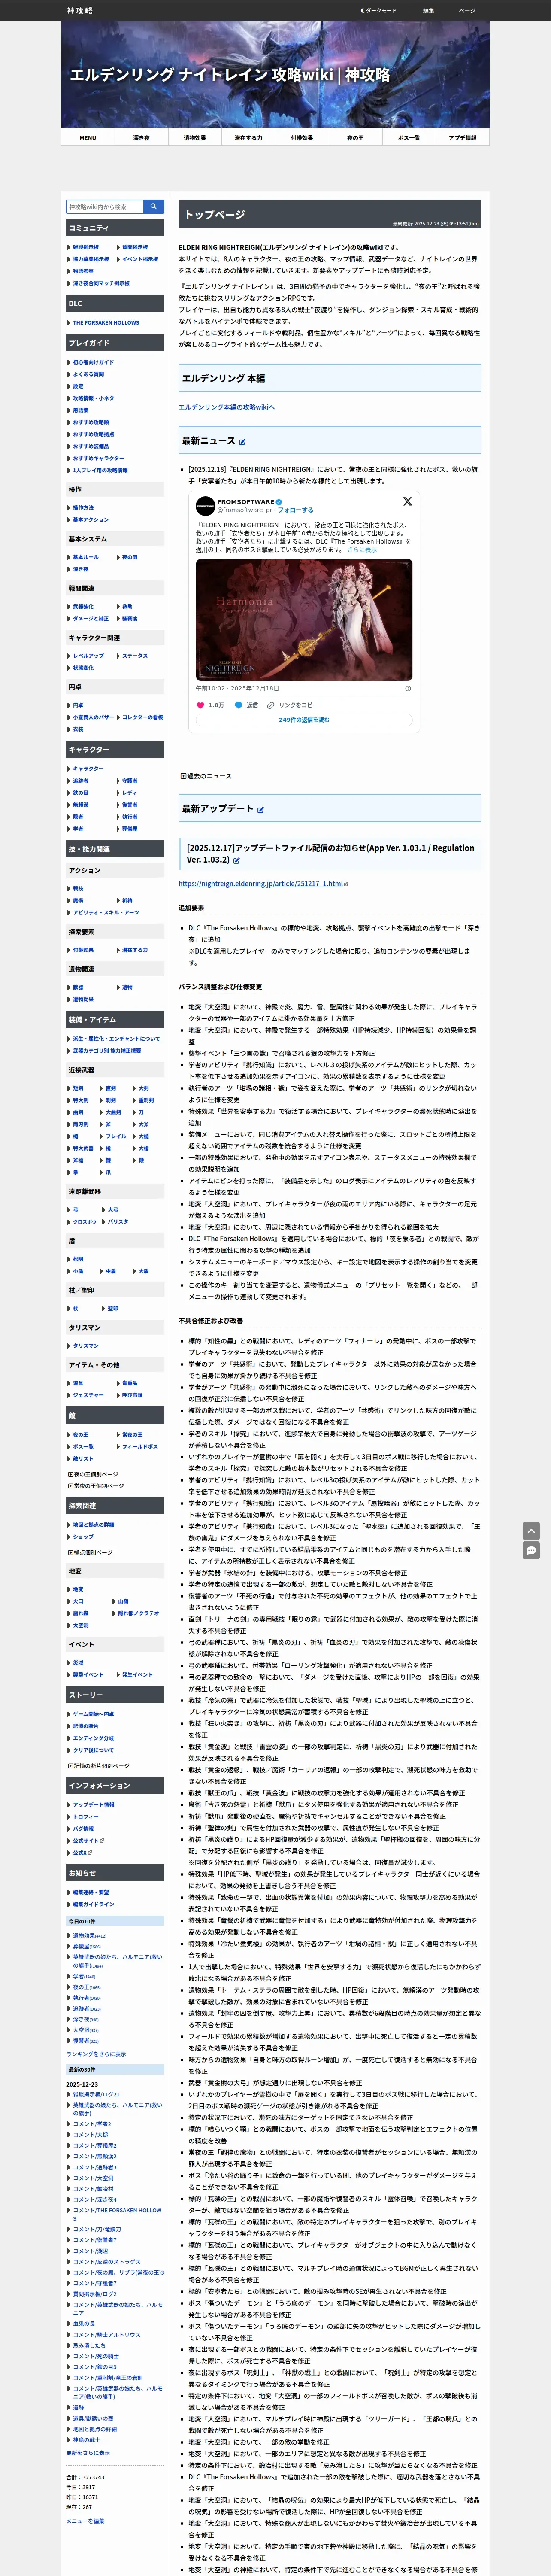Viewport: 551px width, 2576px height.
Task: Click the heart like icon on the tweet
Action: click(x=200, y=705)
